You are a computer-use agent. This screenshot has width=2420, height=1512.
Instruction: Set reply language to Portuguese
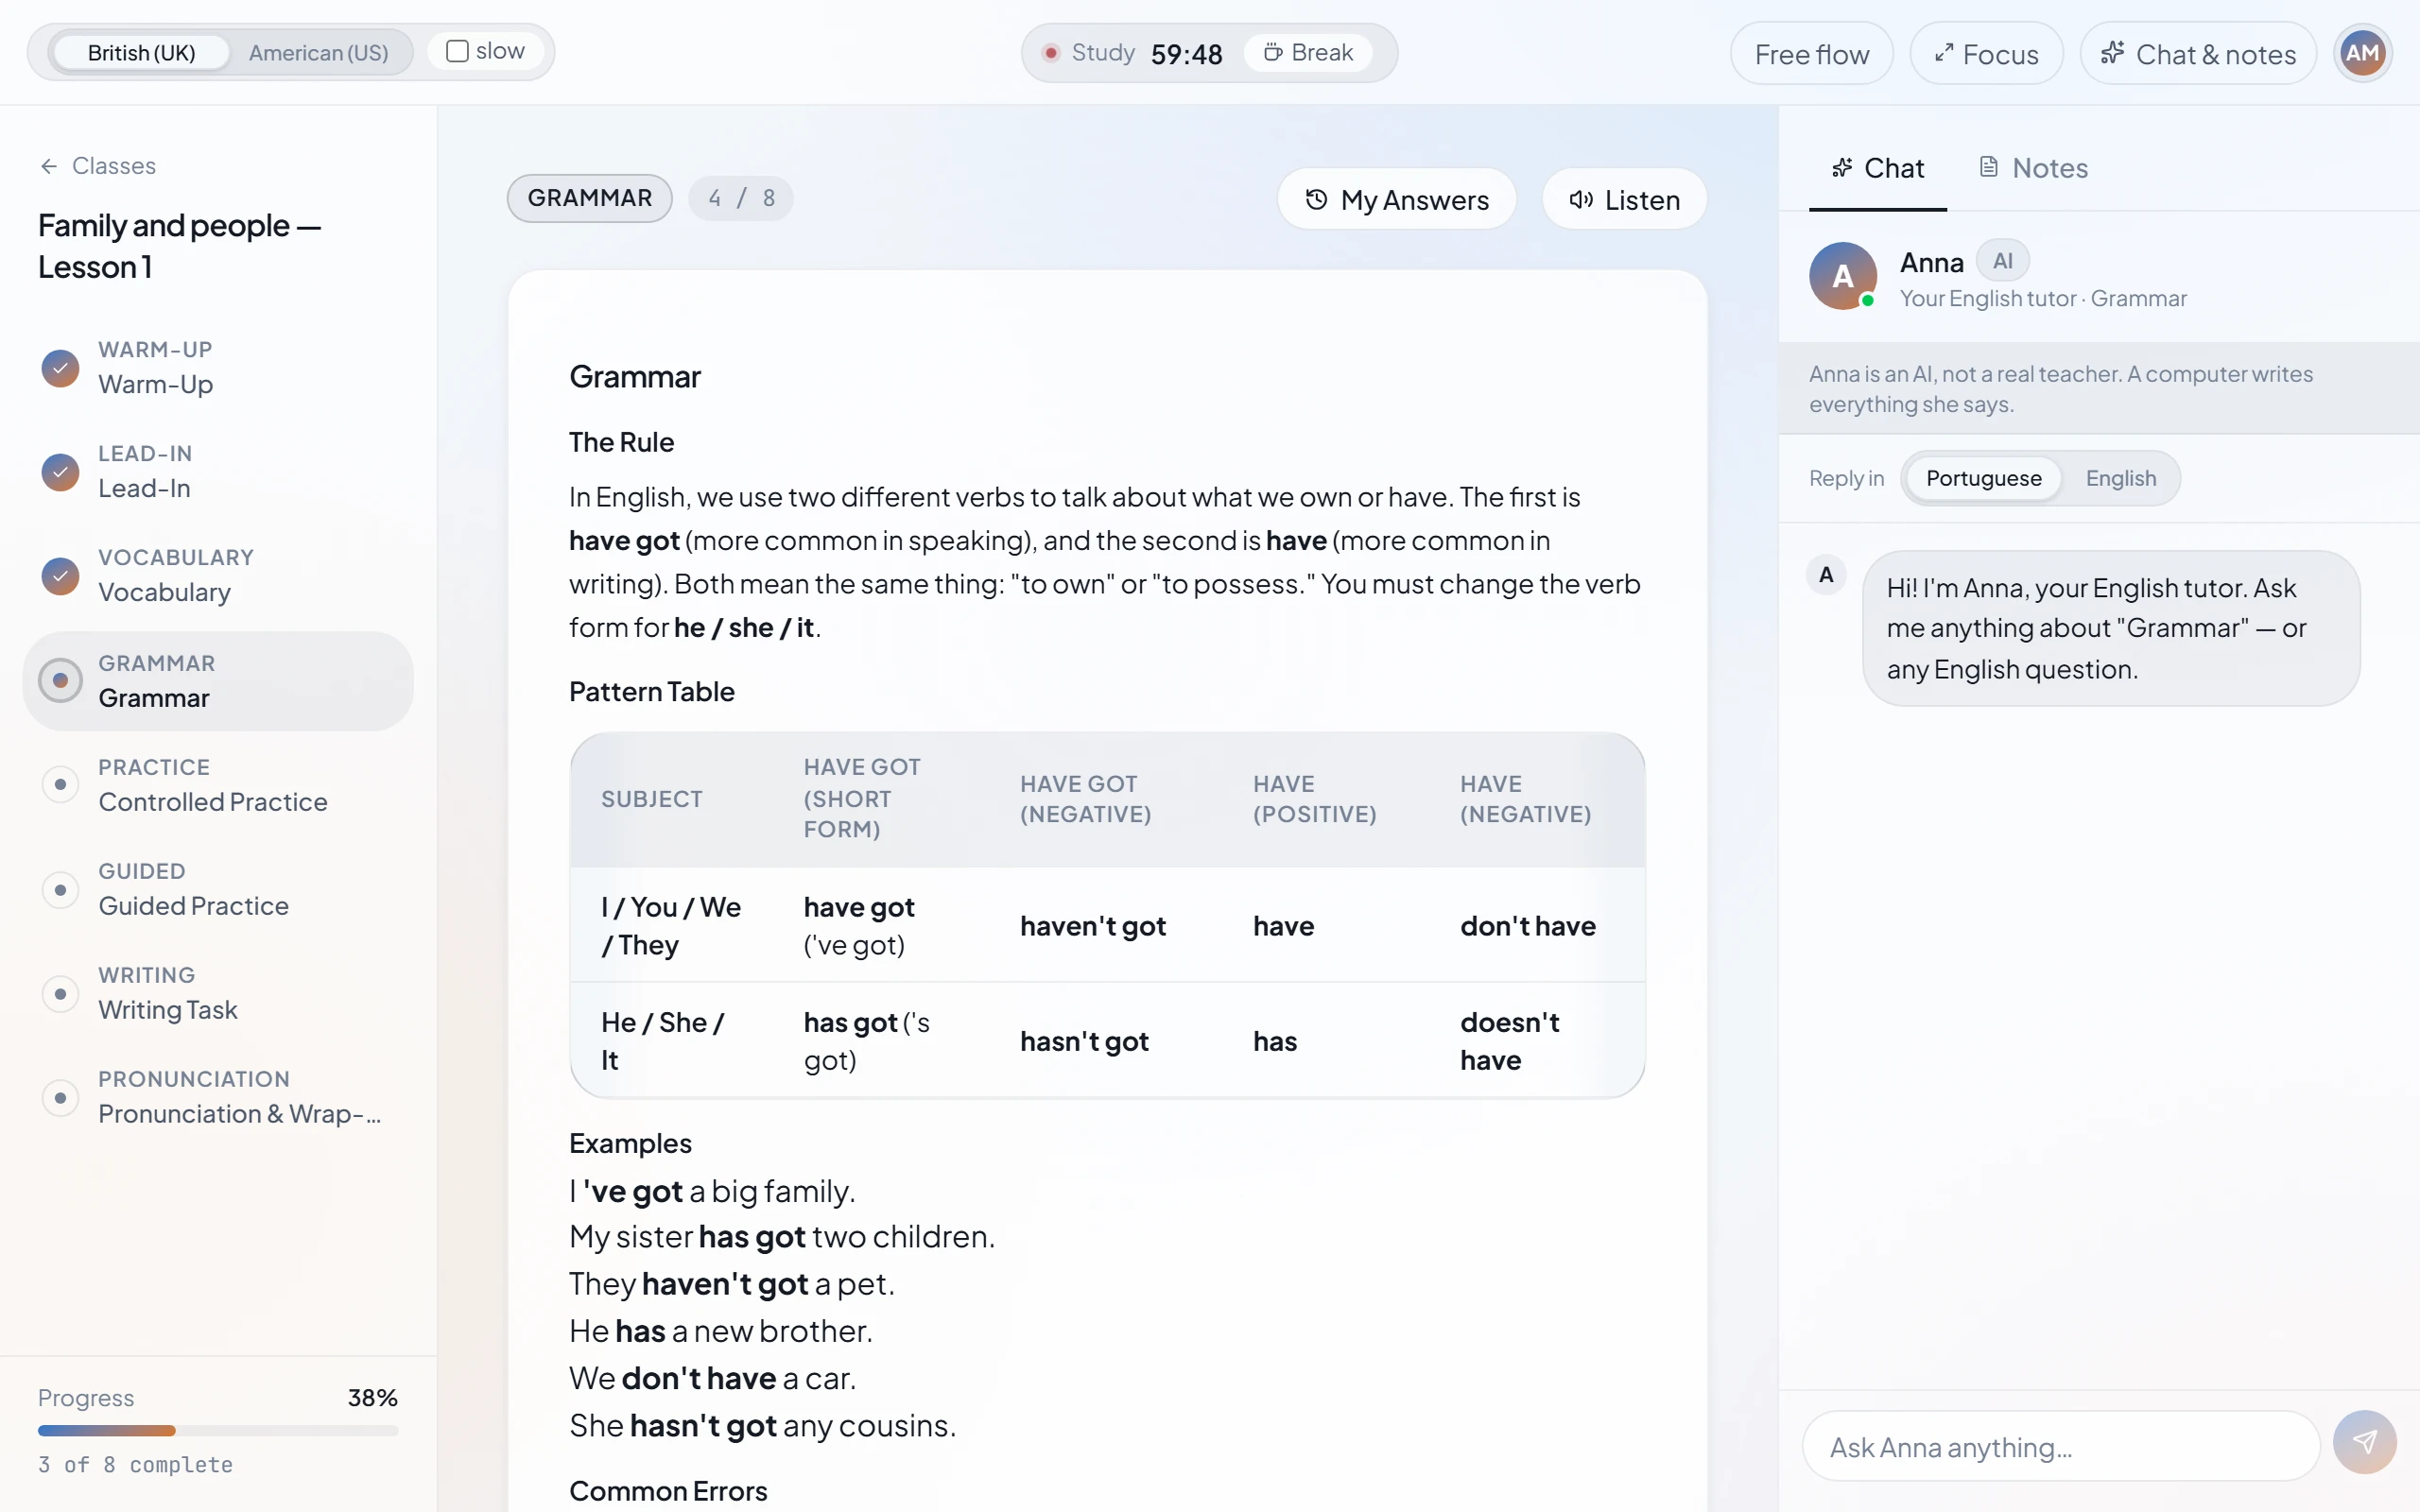[1983, 478]
